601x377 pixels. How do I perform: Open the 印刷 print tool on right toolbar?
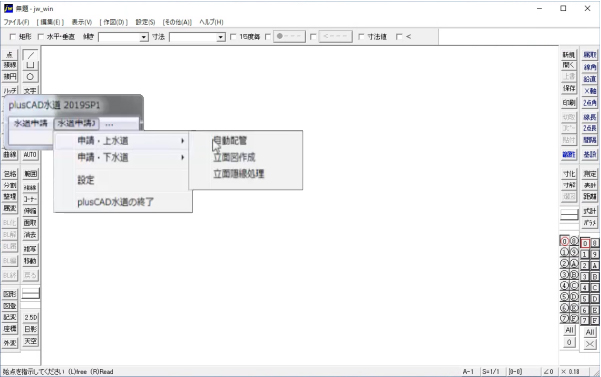tap(569, 103)
